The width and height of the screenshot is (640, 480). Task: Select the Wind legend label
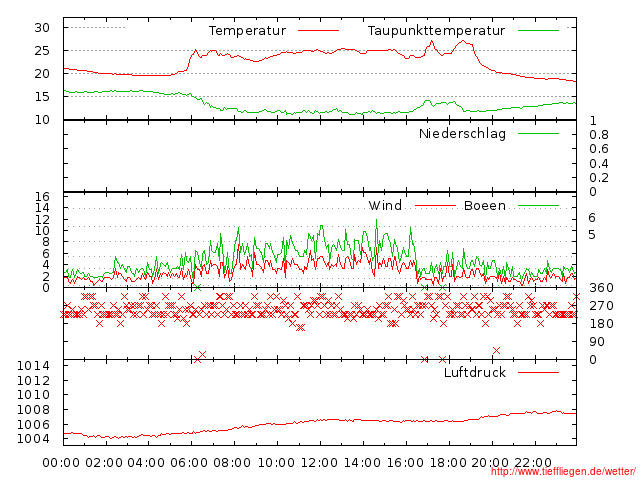(385, 205)
